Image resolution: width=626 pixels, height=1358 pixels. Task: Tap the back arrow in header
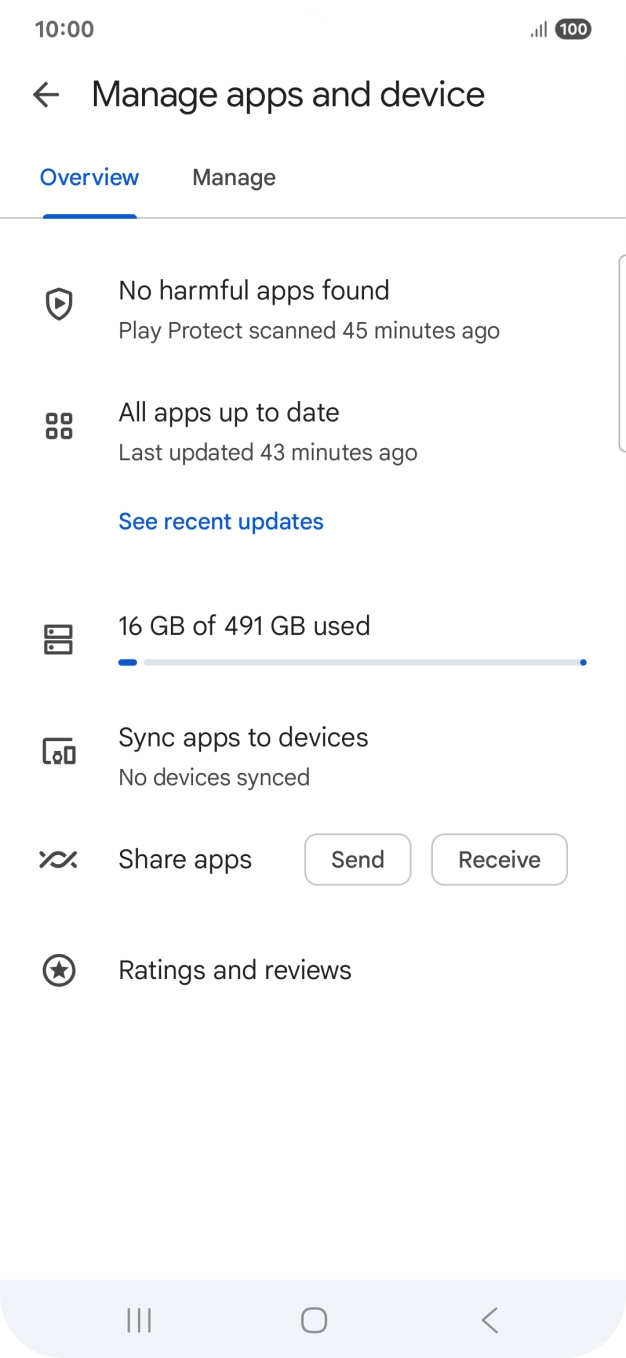[x=46, y=95]
